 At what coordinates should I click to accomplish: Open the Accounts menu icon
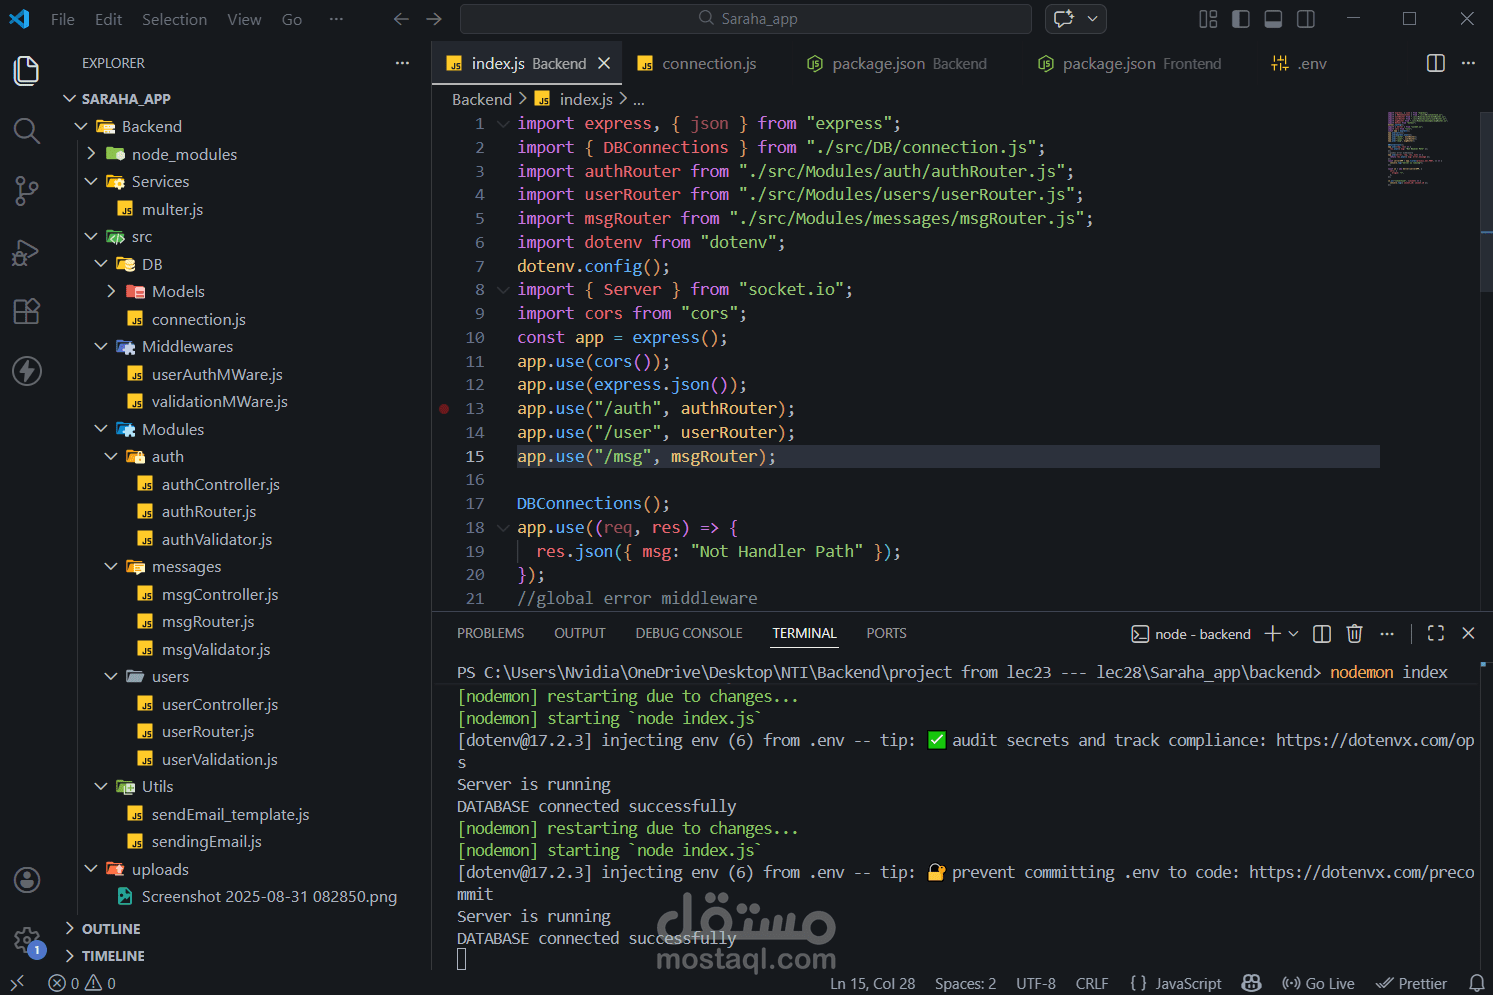coord(27,879)
